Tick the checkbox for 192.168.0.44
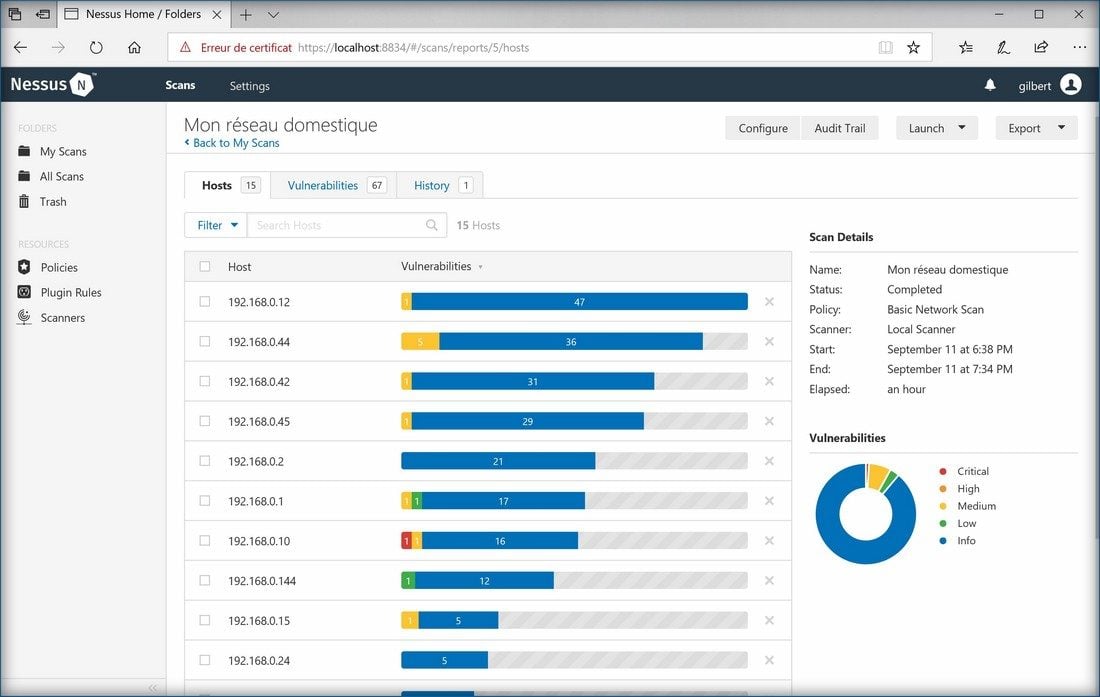The image size is (1100, 697). (x=205, y=341)
